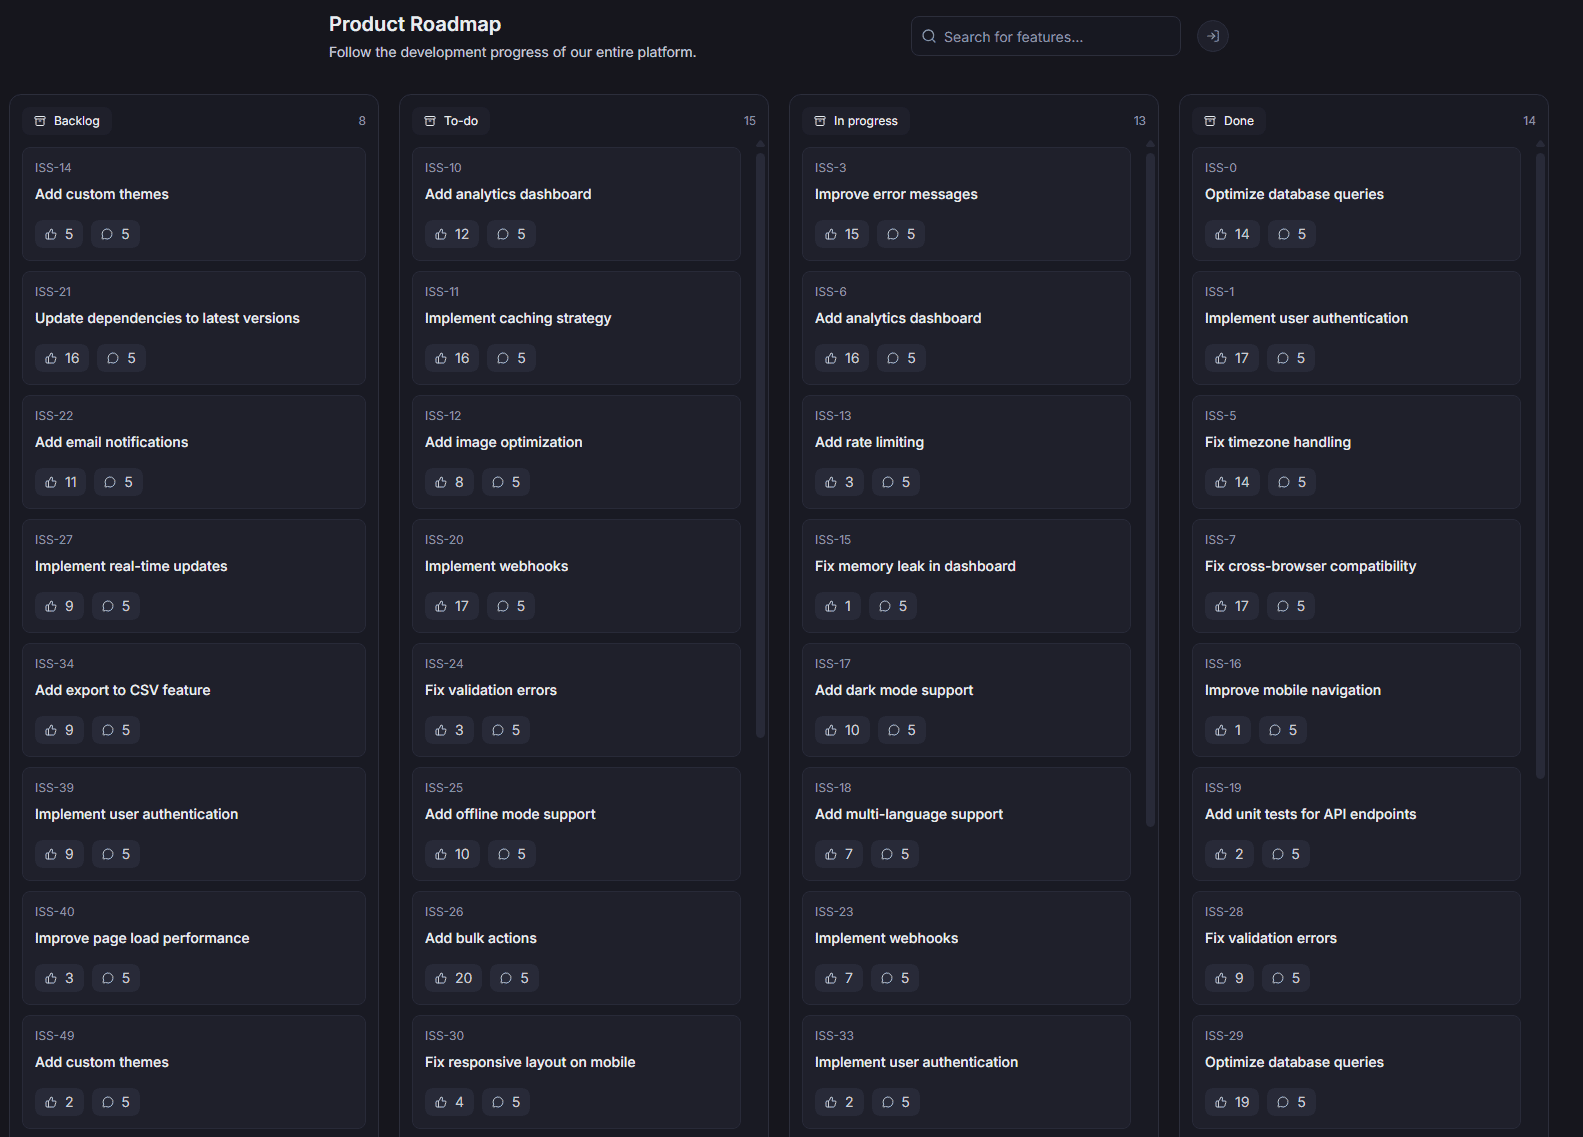Upvote ISS-14 Add custom themes

59,234
